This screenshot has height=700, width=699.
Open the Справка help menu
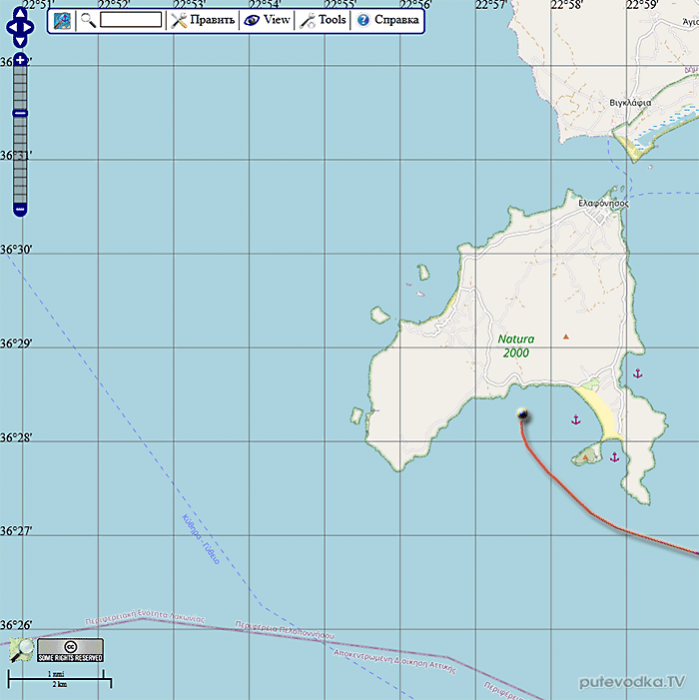coord(388,20)
